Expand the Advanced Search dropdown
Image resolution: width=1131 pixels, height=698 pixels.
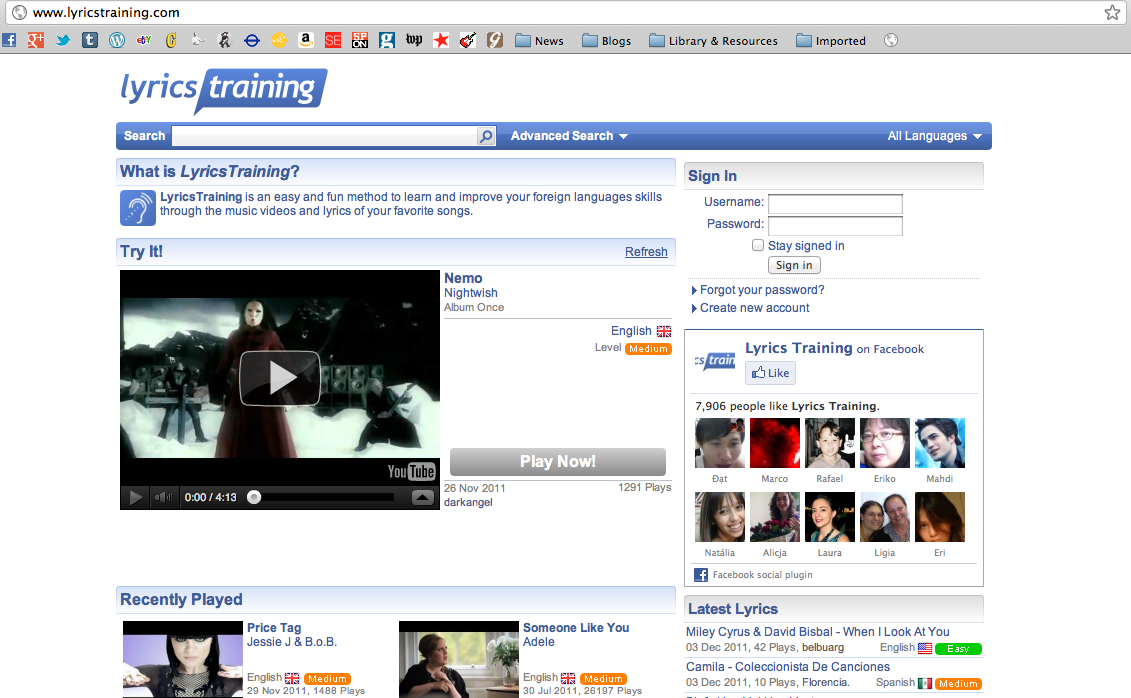pyautogui.click(x=569, y=136)
